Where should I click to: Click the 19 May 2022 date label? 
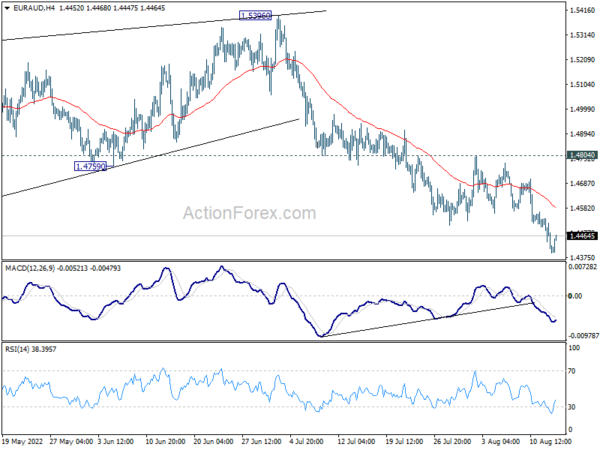[x=22, y=441]
